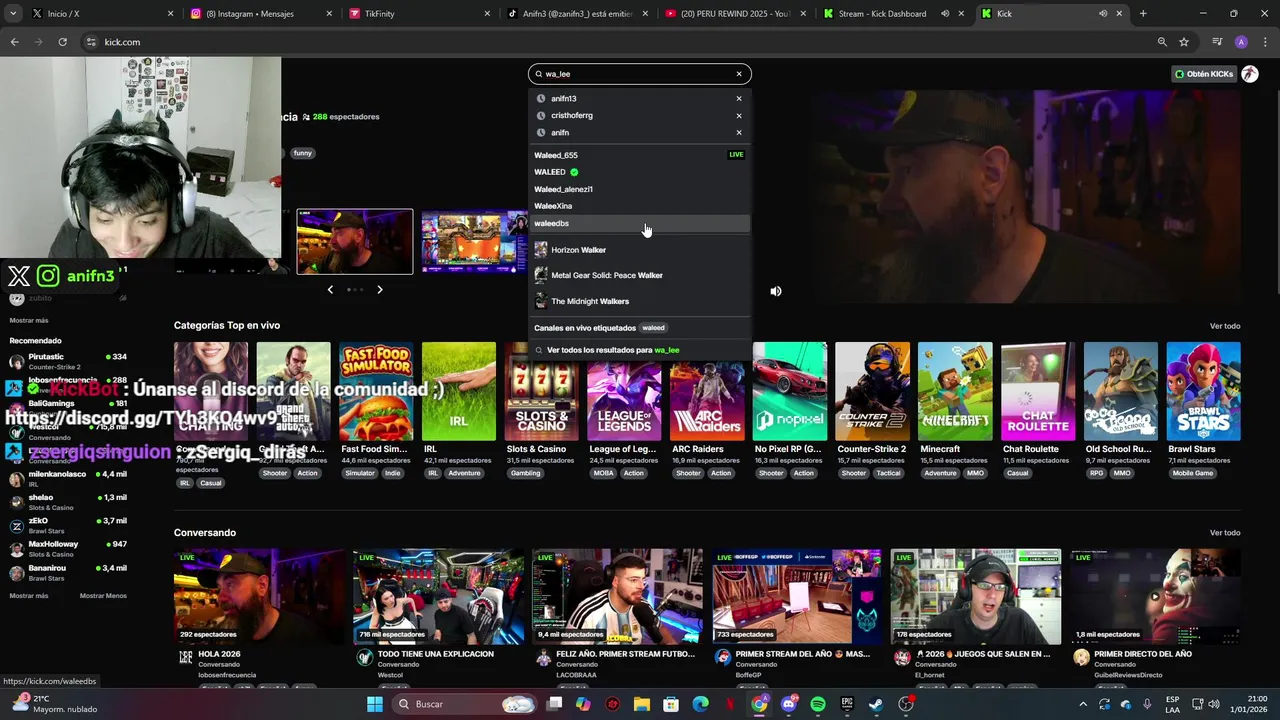
Task: Open Waleed_alenezi1 channel result
Action: pos(640,189)
